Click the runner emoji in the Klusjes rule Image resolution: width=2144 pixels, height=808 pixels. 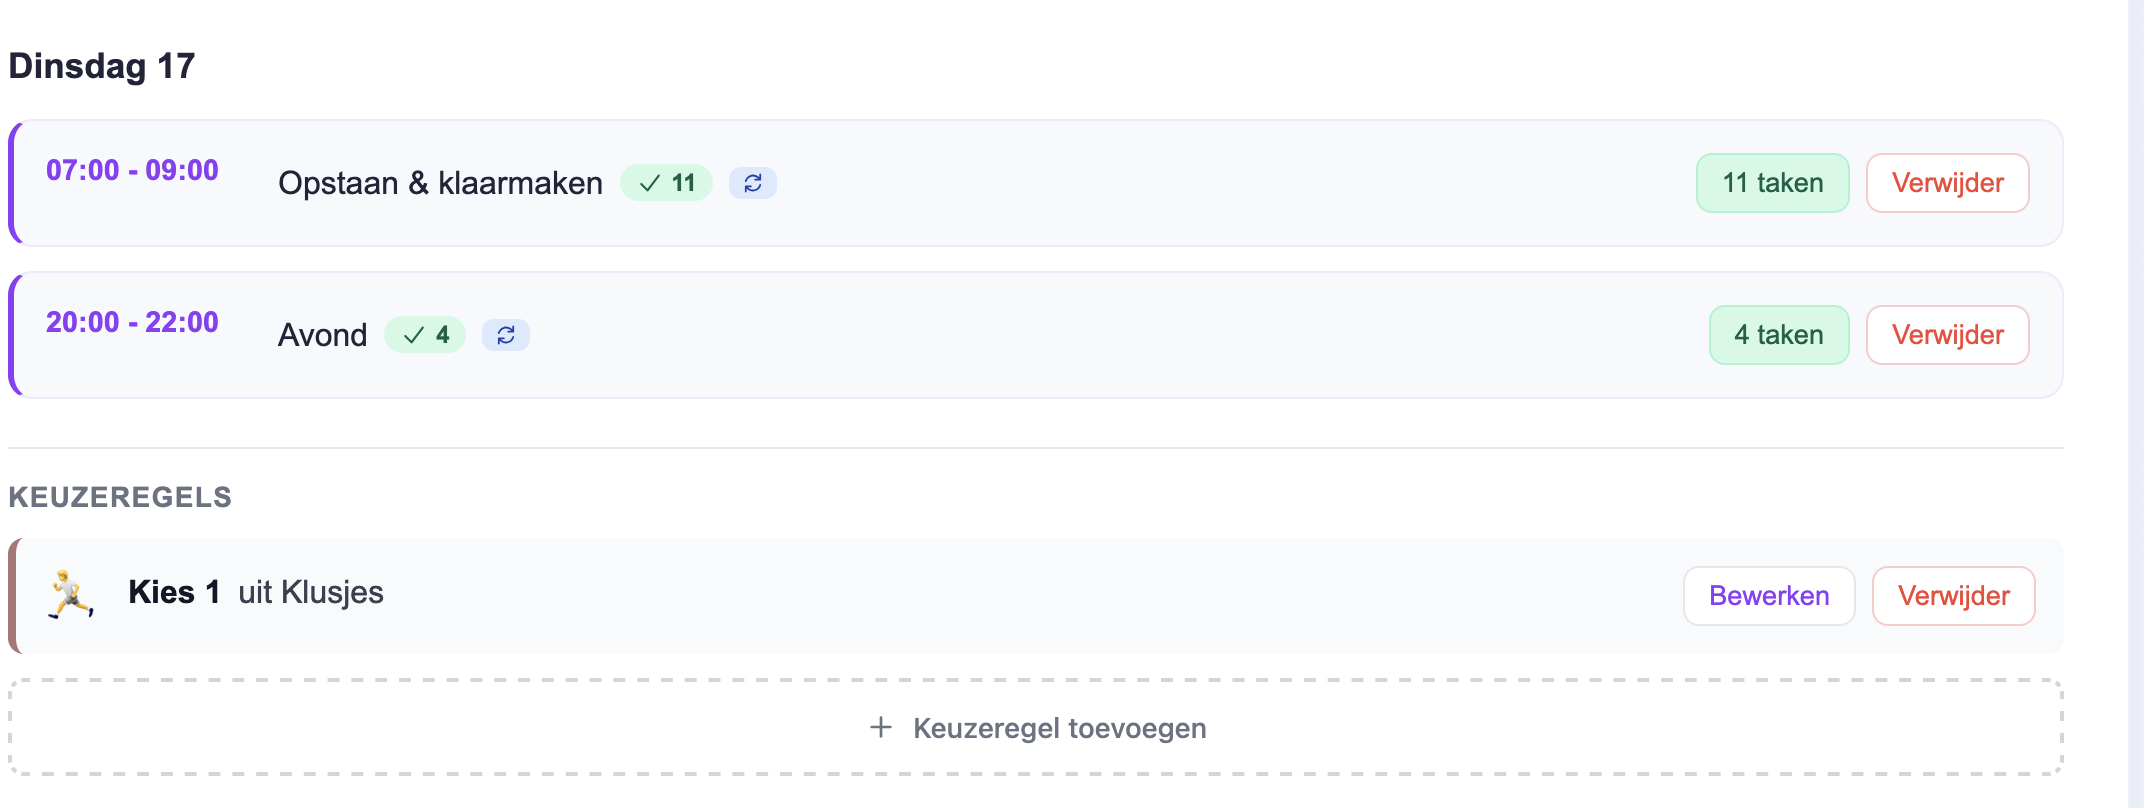pos(71,595)
